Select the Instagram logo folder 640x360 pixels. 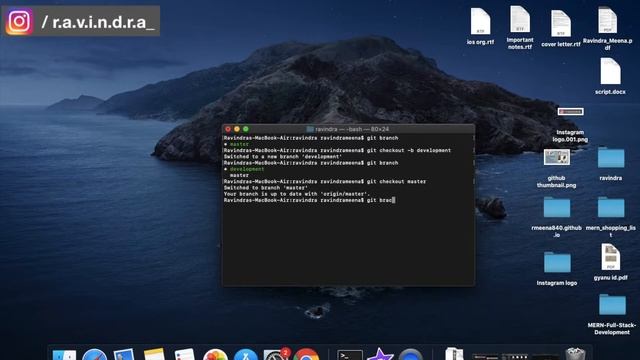pos(557,269)
